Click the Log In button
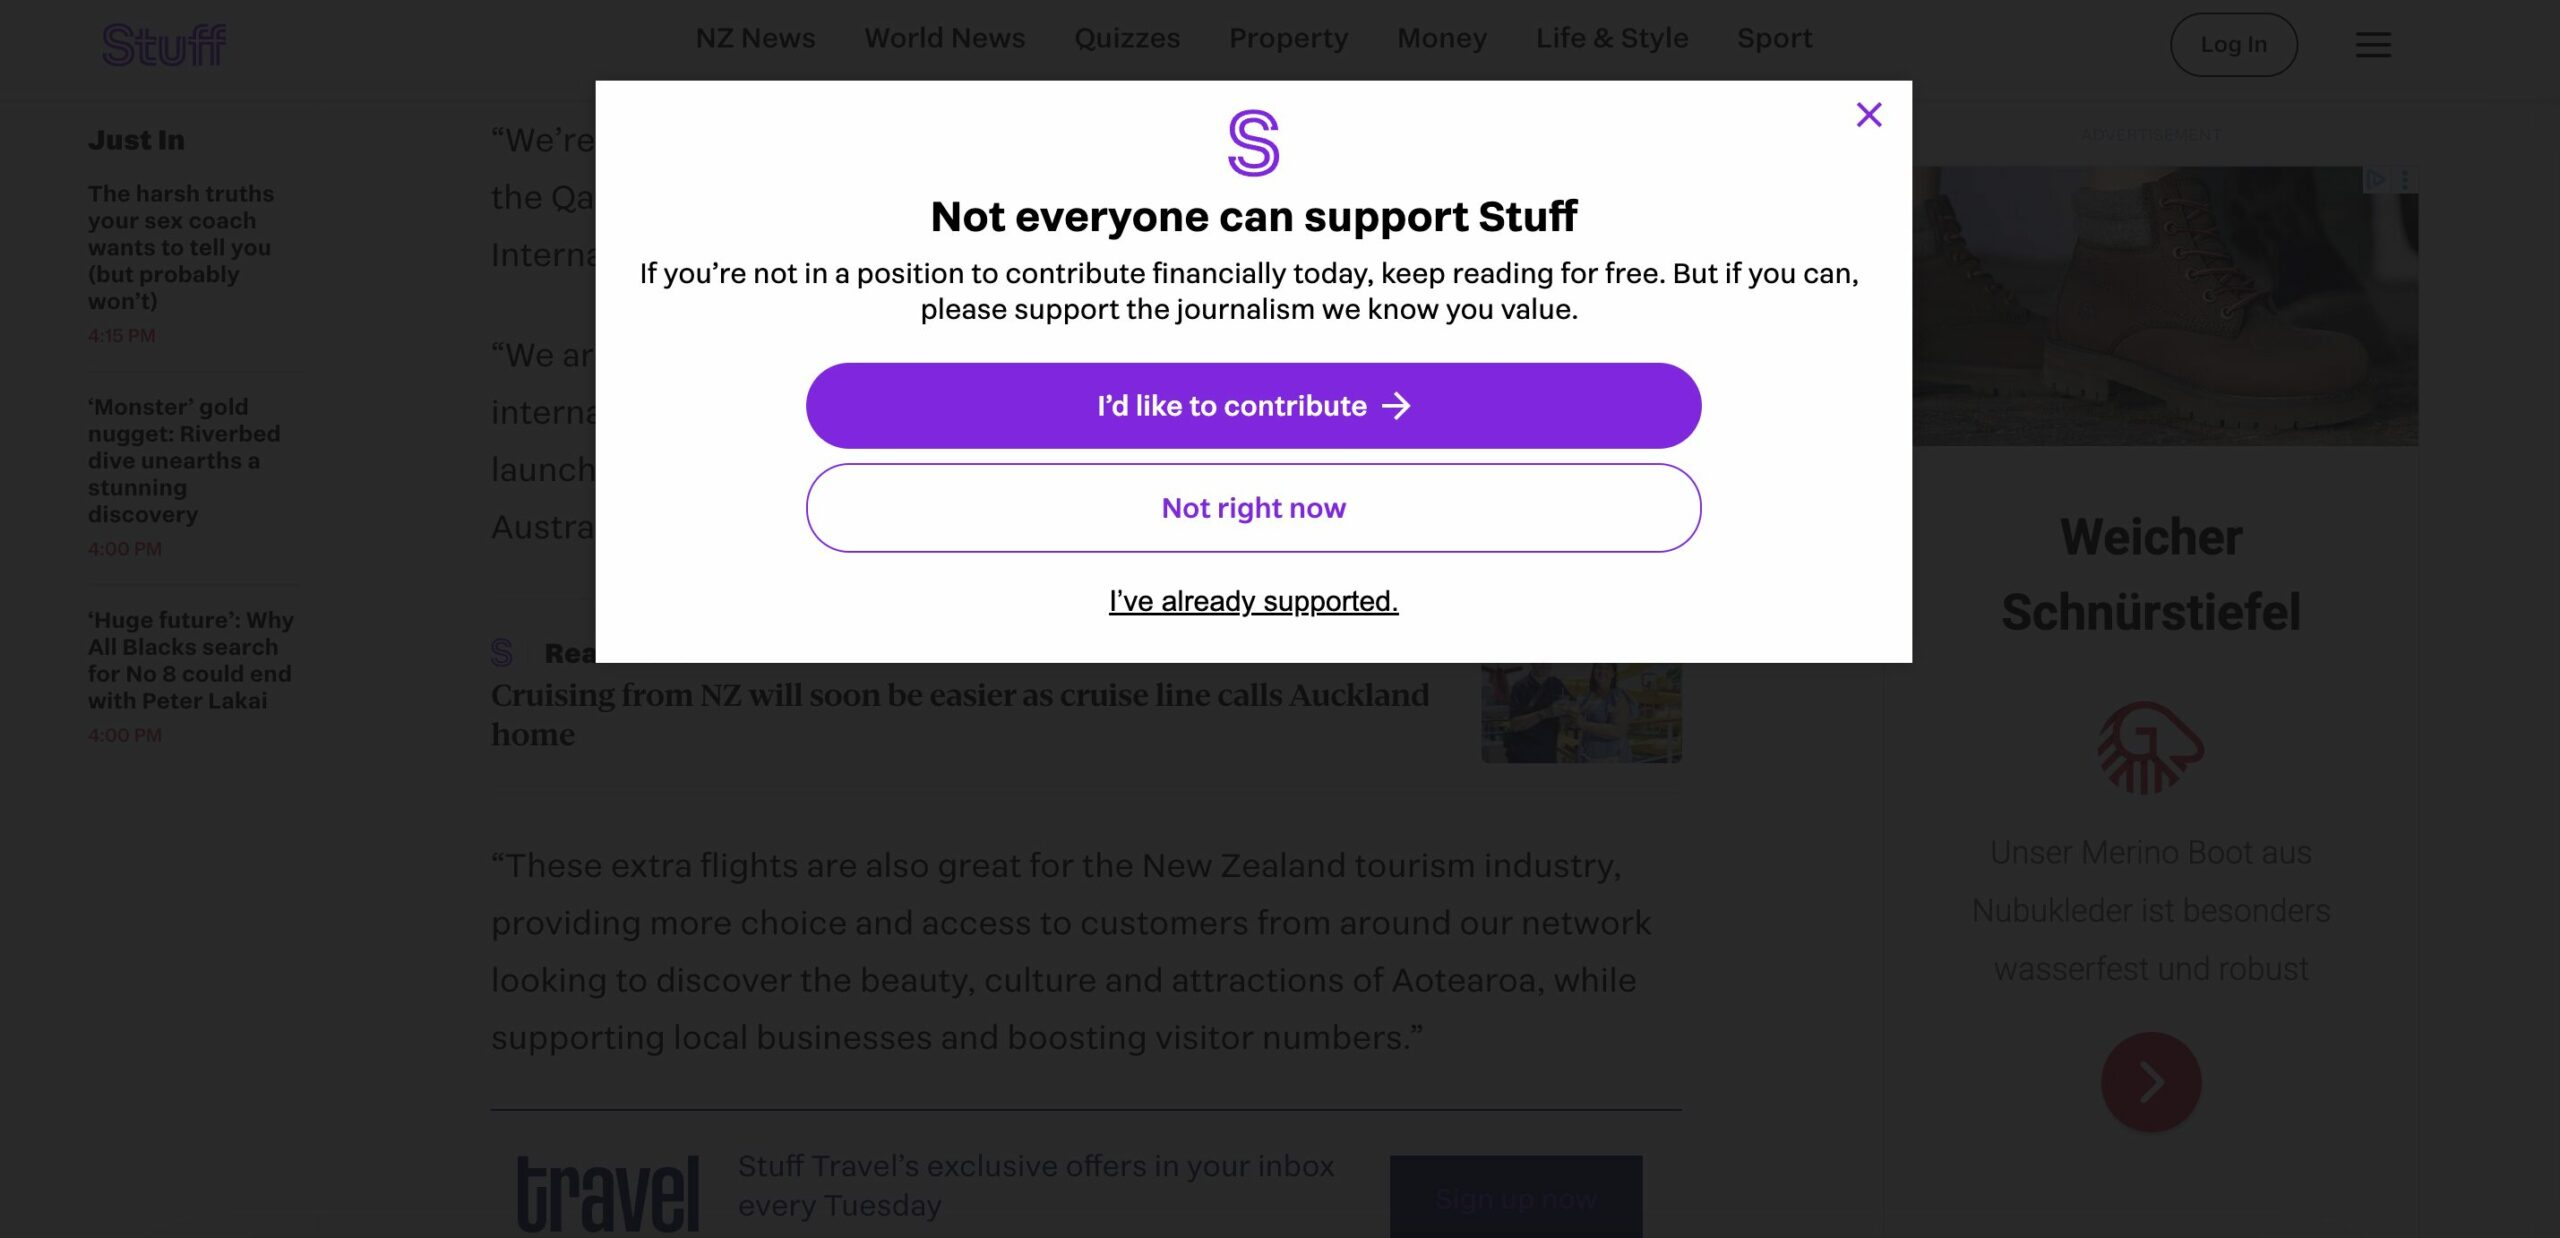2560x1238 pixels. point(2234,43)
